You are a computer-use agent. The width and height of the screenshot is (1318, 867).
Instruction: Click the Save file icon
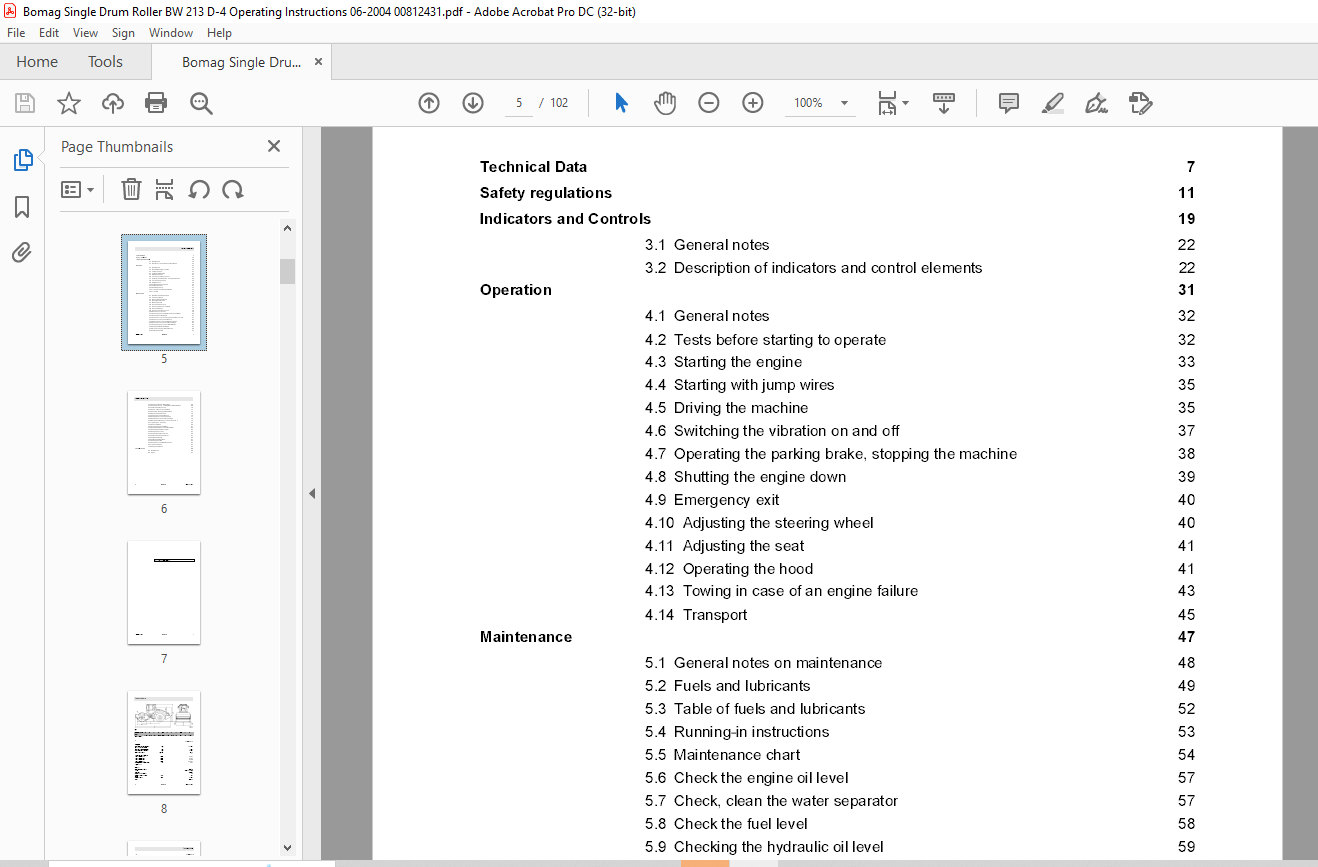tap(25, 103)
